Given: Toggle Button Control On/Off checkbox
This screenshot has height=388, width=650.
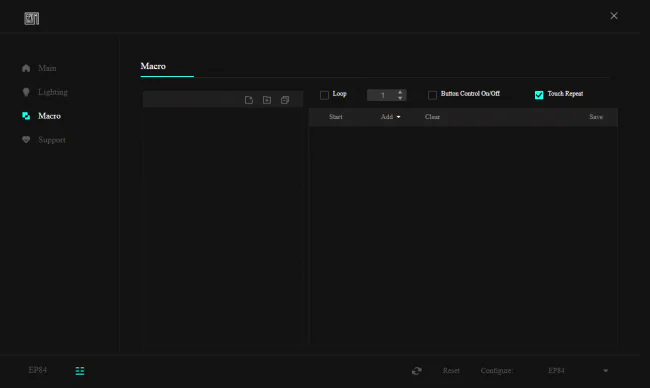Looking at the screenshot, I should tap(432, 95).
